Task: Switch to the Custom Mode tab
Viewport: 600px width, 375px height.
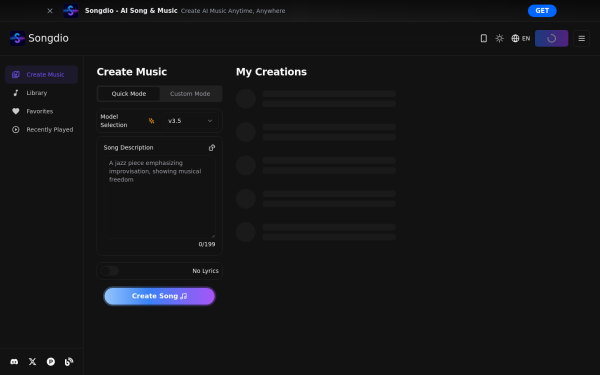Action: point(190,94)
